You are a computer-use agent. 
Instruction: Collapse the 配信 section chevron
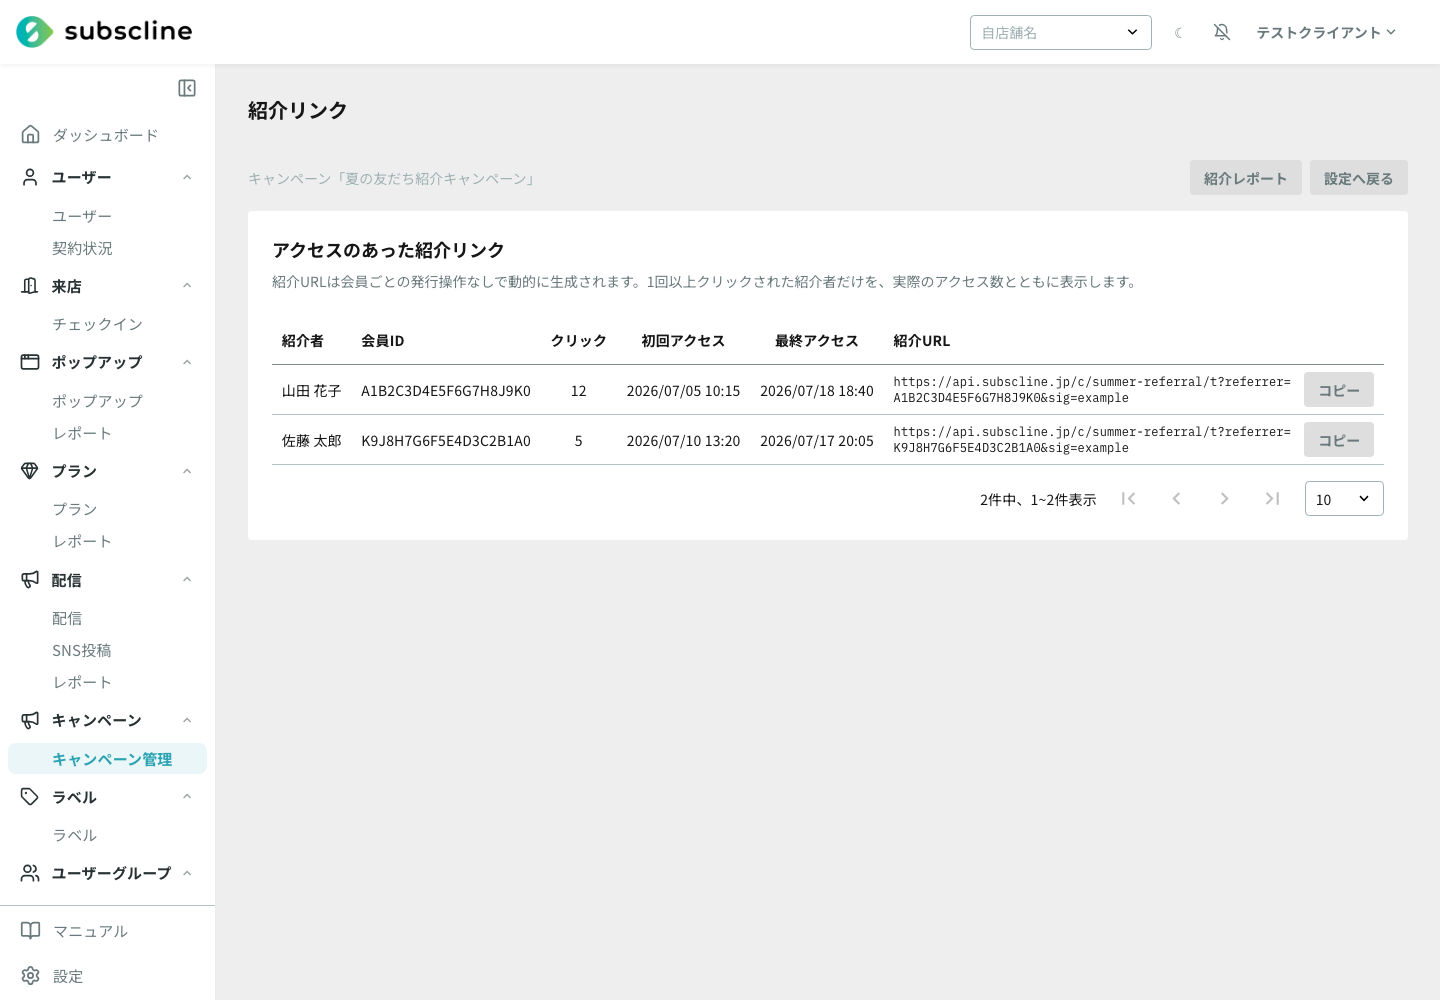[187, 579]
